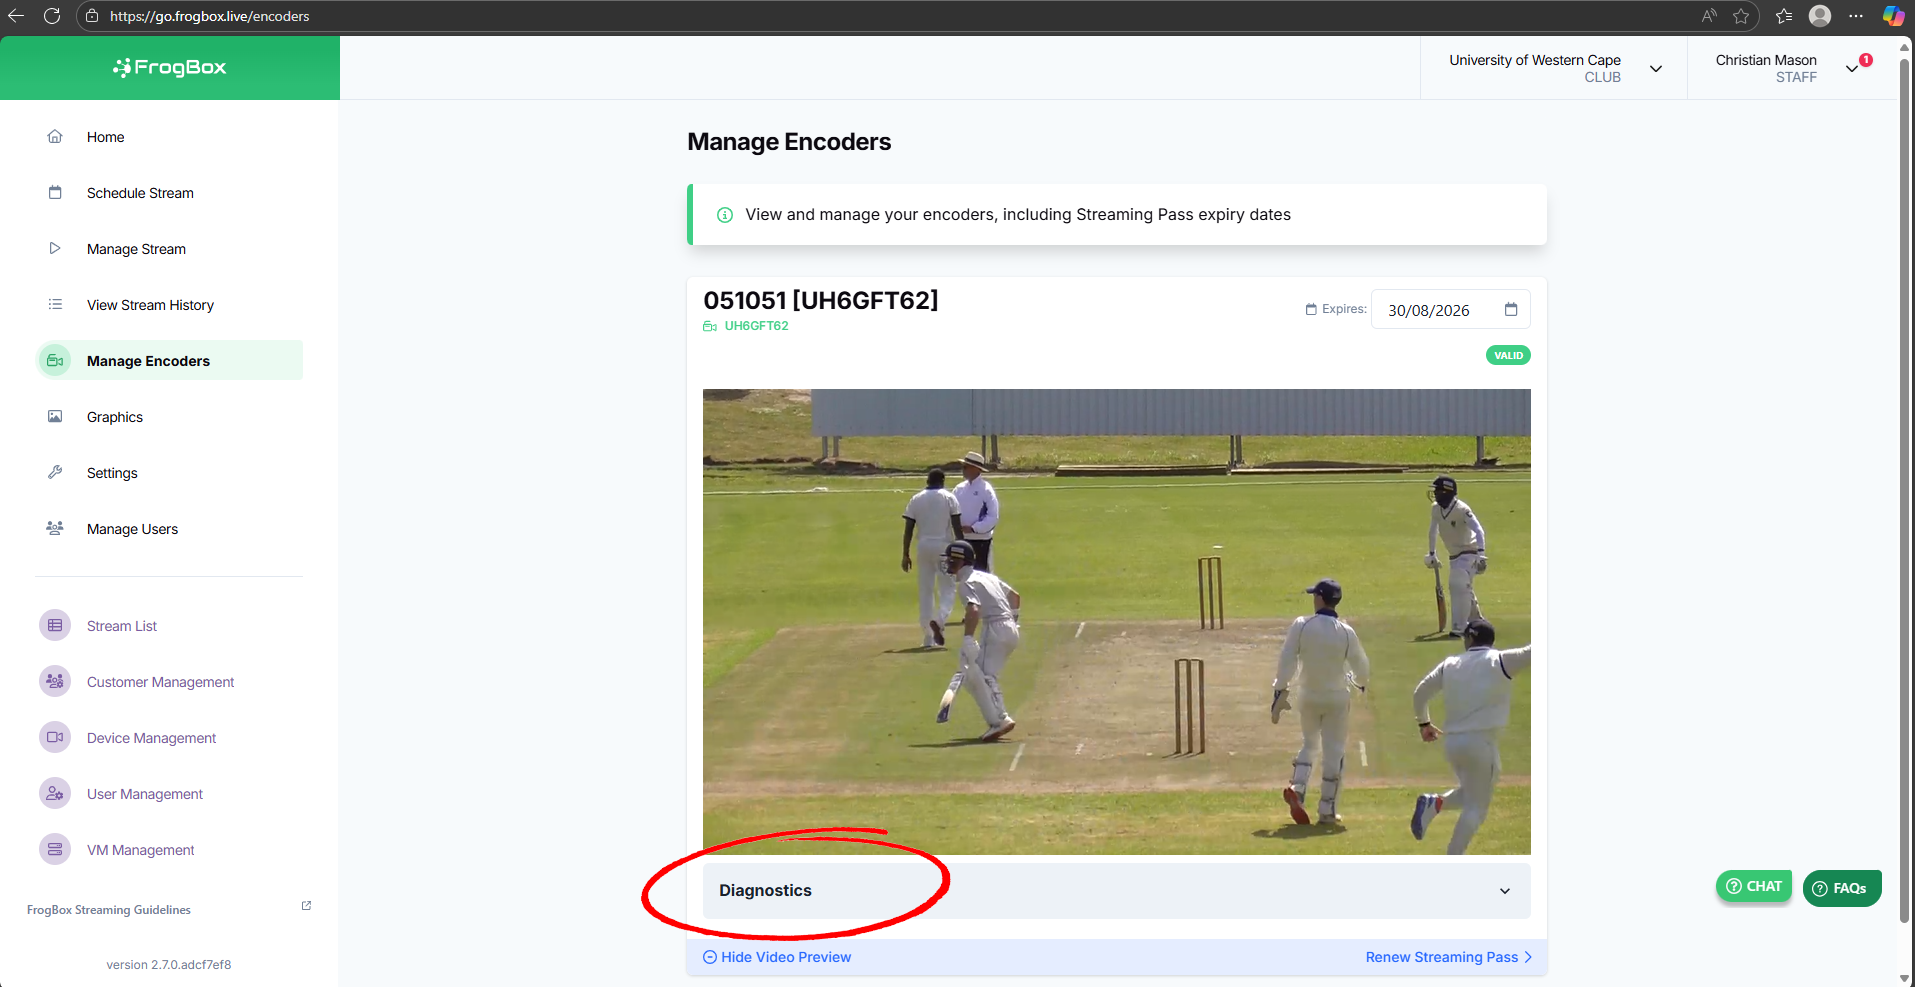Open the browser settings and more menu
The width and height of the screenshot is (1915, 987).
click(x=1856, y=16)
